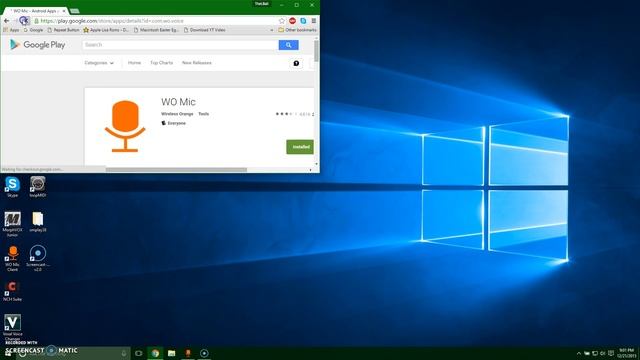Click the taskbar clock and date

[627, 353]
